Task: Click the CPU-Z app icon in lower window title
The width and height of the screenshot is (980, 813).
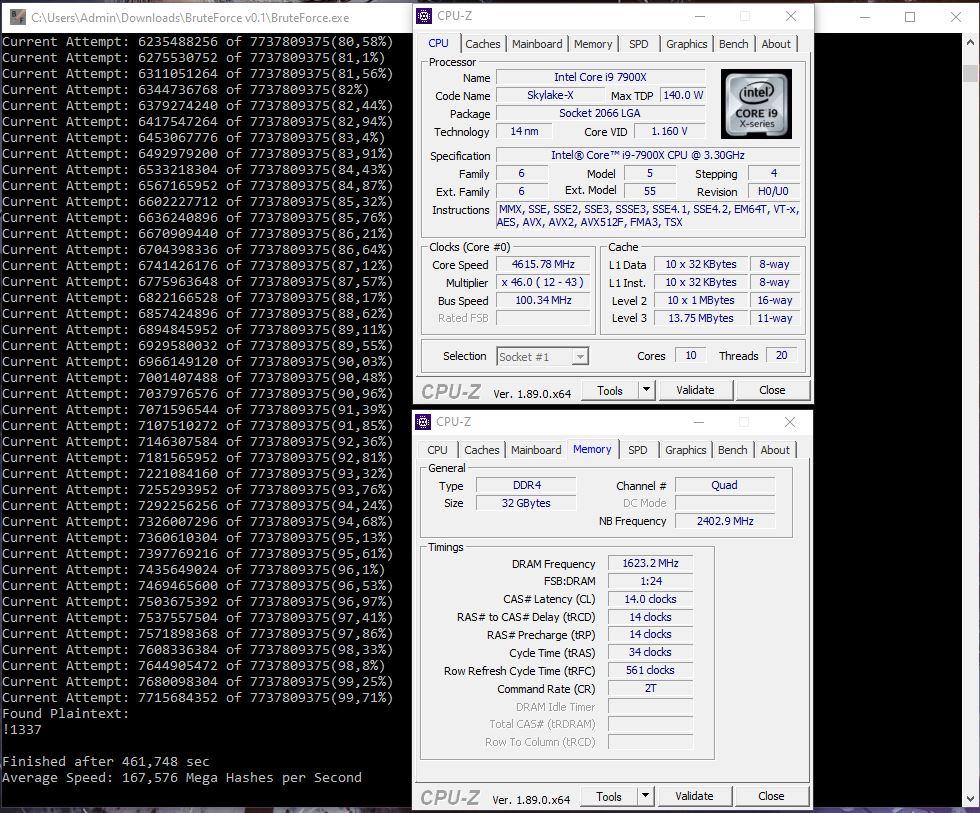Action: 423,422
